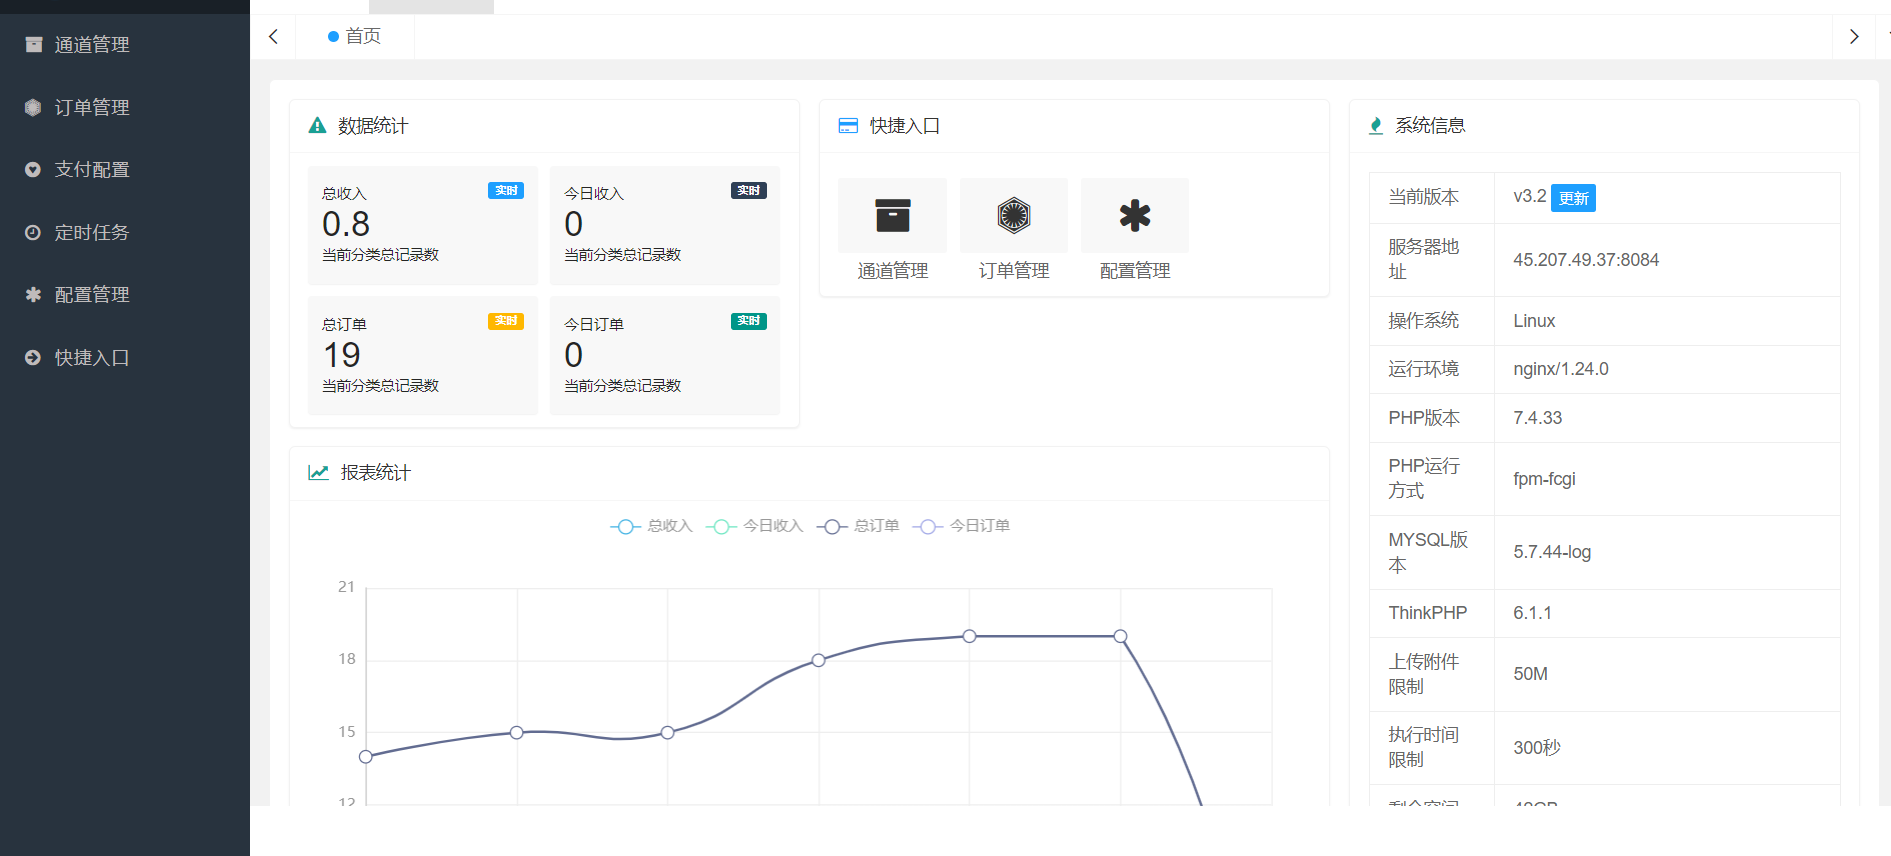Click the PHP版本 value 7.4.33
Screen dimensions: 1891x856
coord(1538,418)
